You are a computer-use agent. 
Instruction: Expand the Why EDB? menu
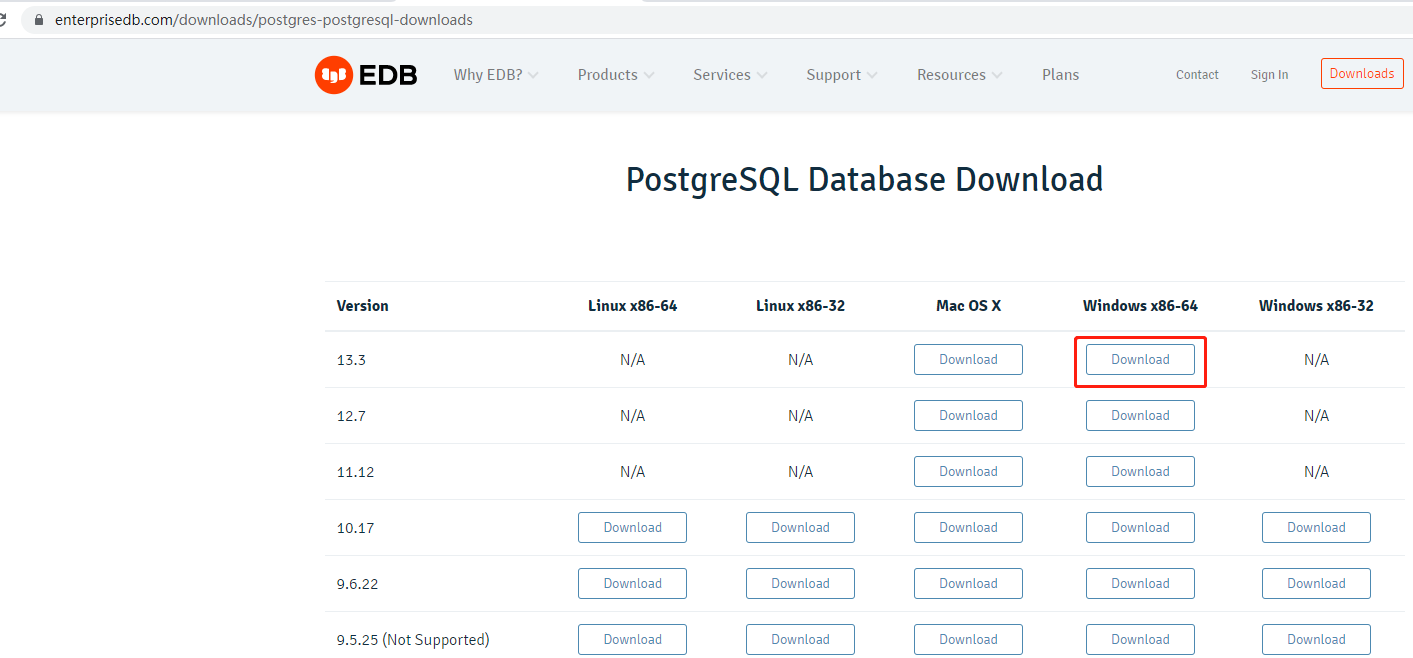pyautogui.click(x=496, y=75)
